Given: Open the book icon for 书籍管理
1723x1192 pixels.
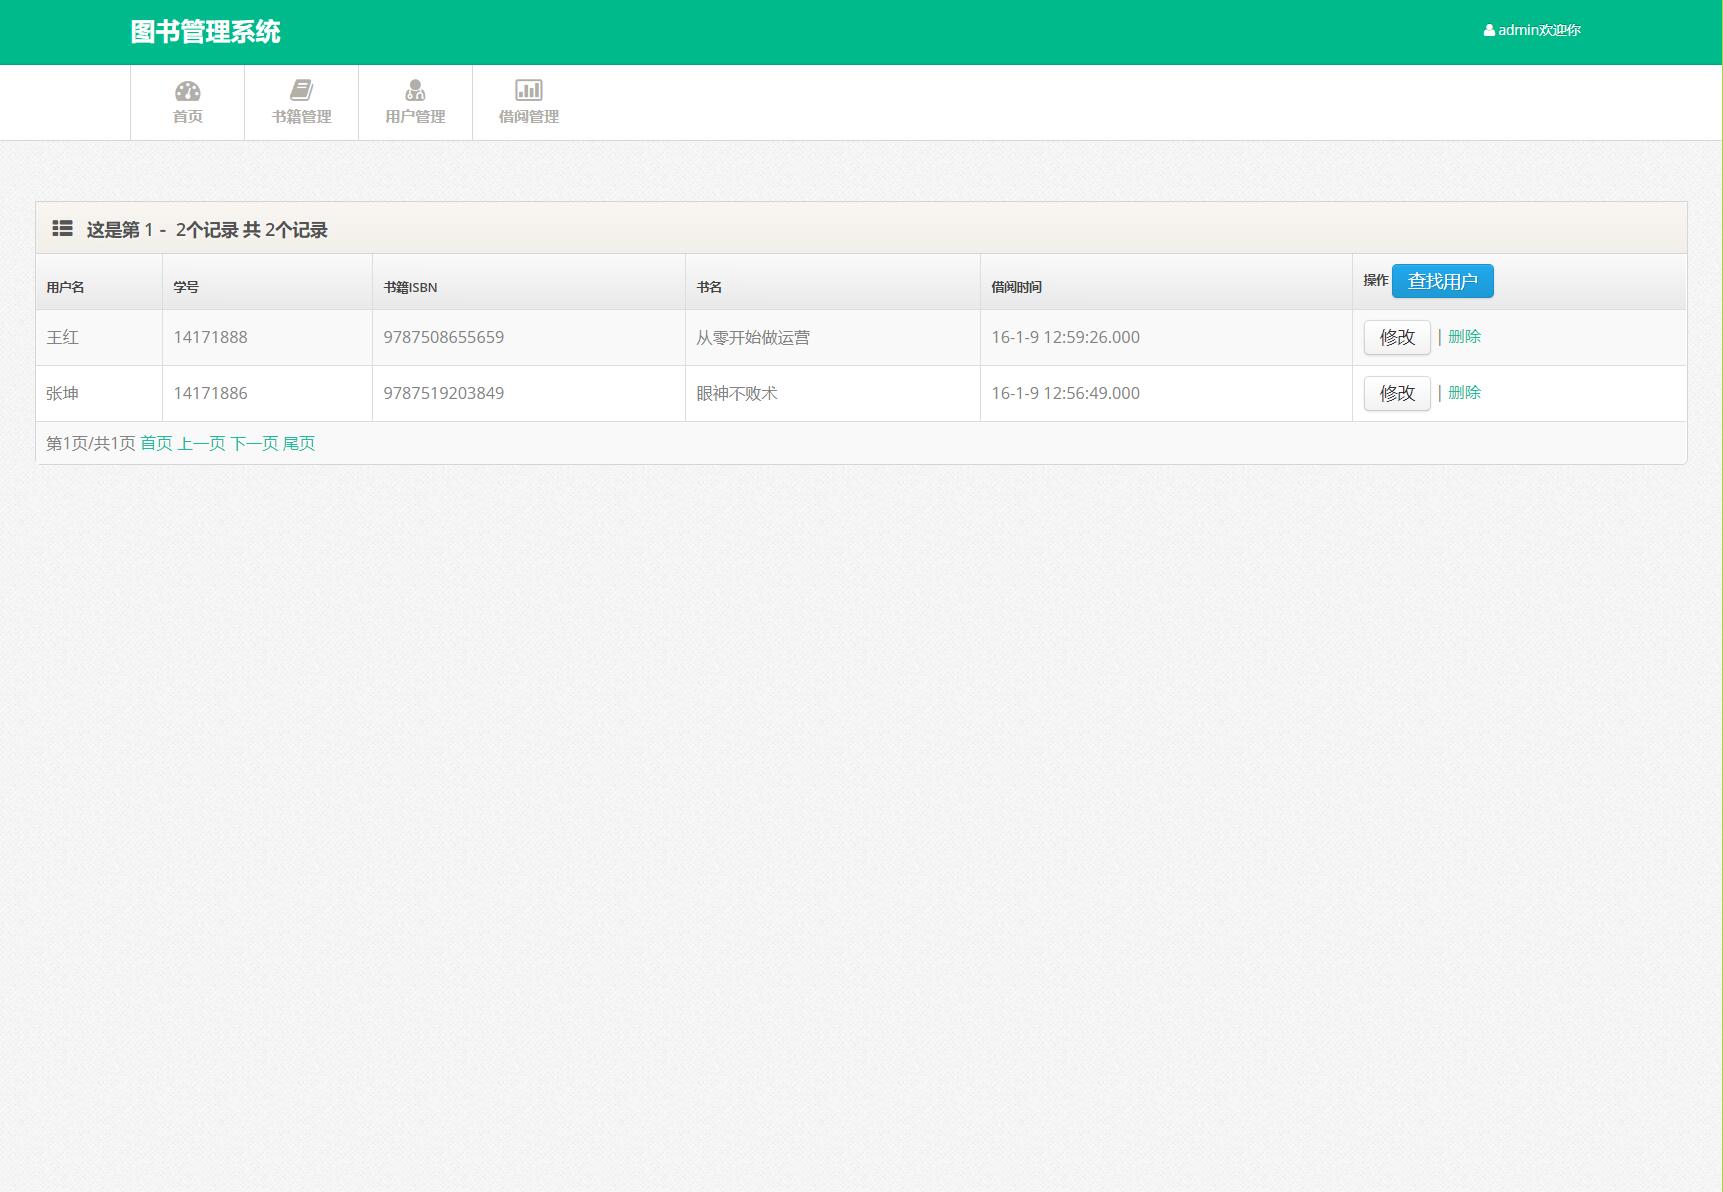Looking at the screenshot, I should coord(301,90).
